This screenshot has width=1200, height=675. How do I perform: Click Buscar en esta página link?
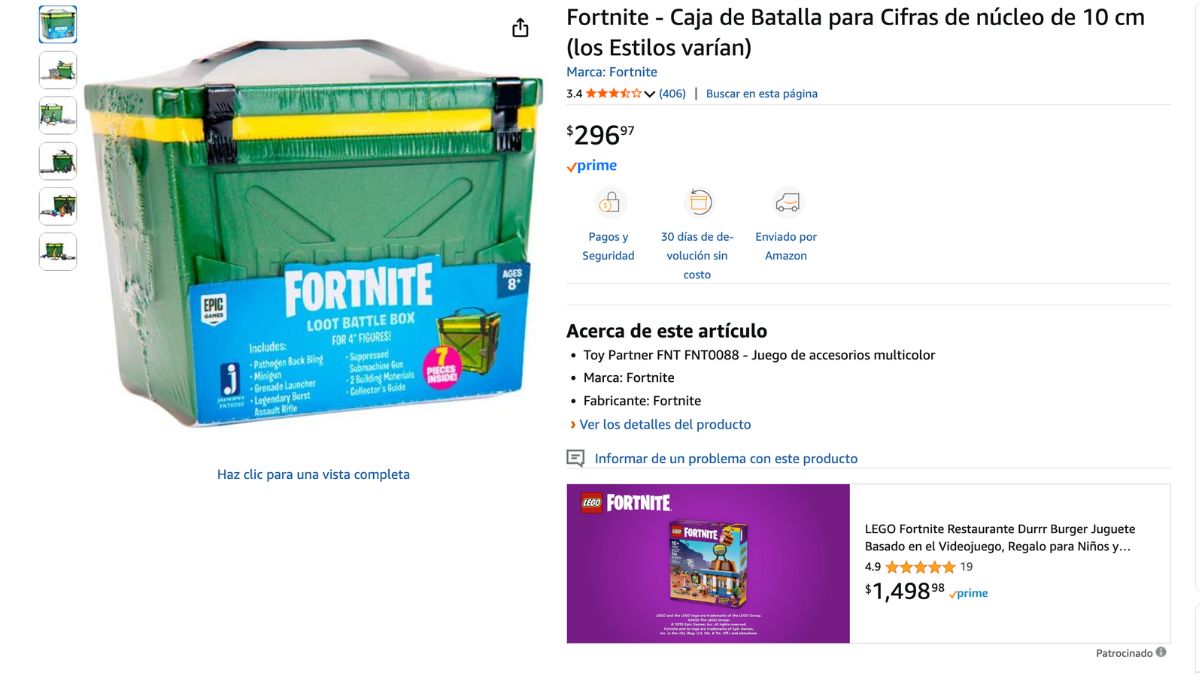(x=762, y=93)
